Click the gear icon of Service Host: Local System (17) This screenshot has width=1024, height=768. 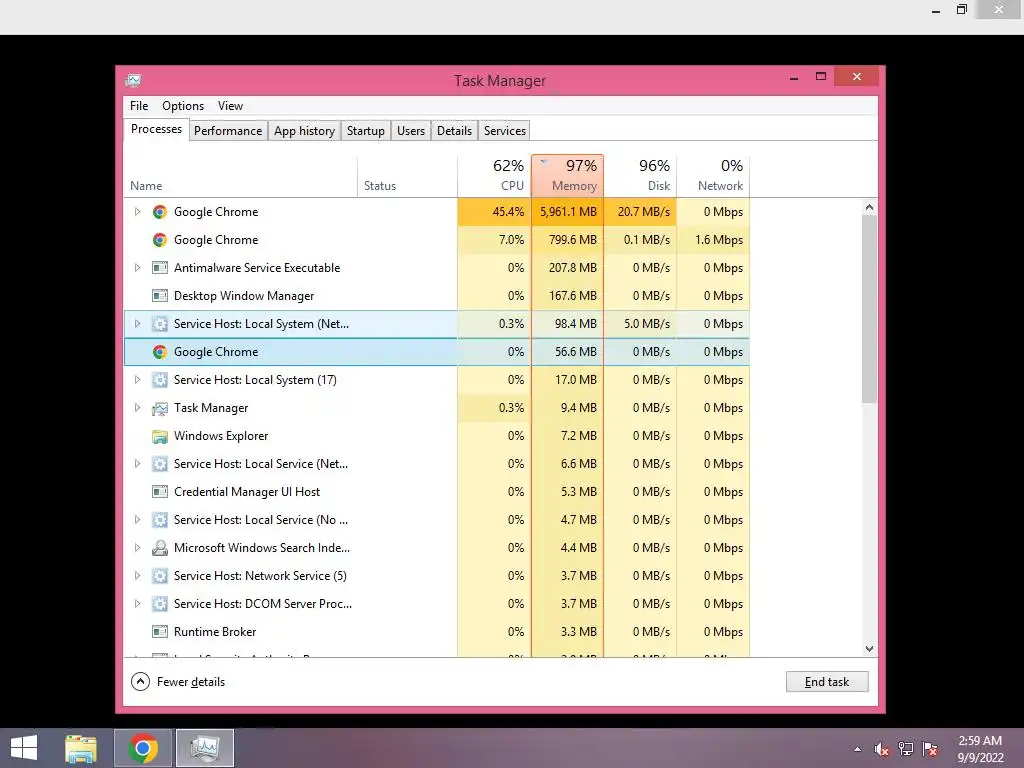[x=160, y=380]
